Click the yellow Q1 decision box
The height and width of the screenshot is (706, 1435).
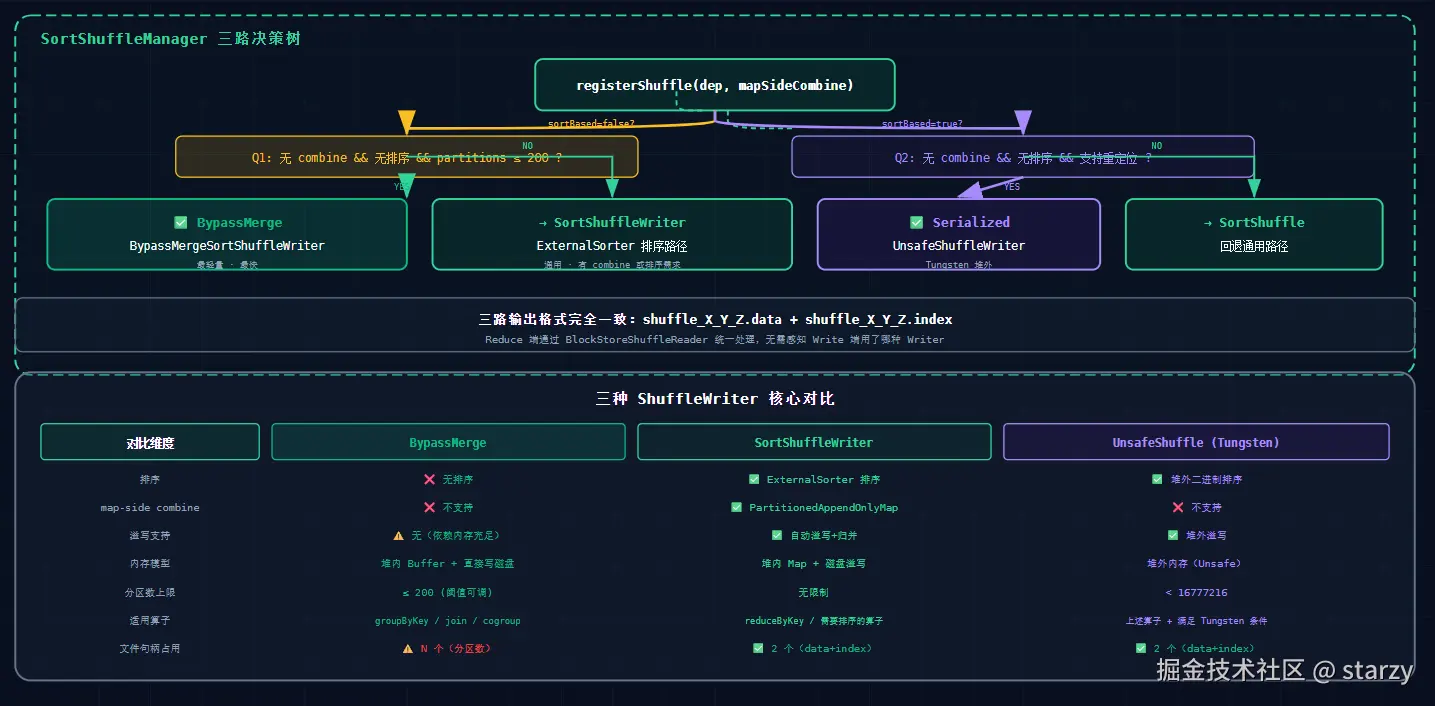point(407,157)
